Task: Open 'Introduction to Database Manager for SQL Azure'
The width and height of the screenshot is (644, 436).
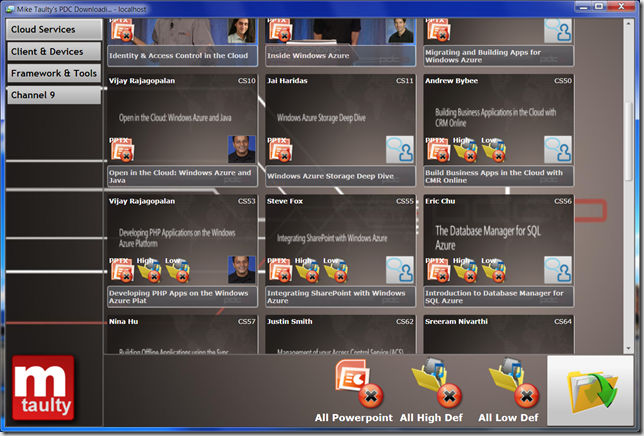Action: coord(499,296)
